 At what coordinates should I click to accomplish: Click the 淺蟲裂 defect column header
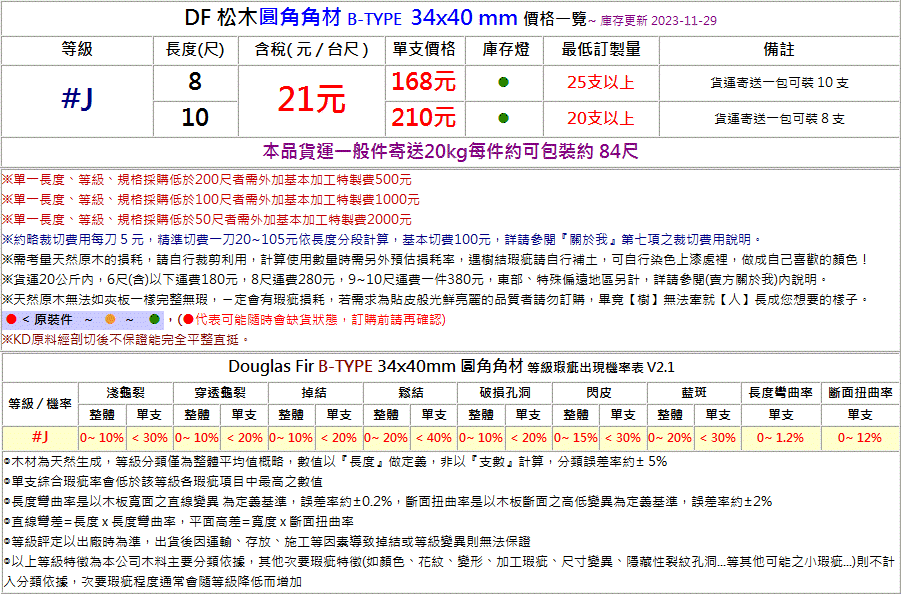[126, 392]
